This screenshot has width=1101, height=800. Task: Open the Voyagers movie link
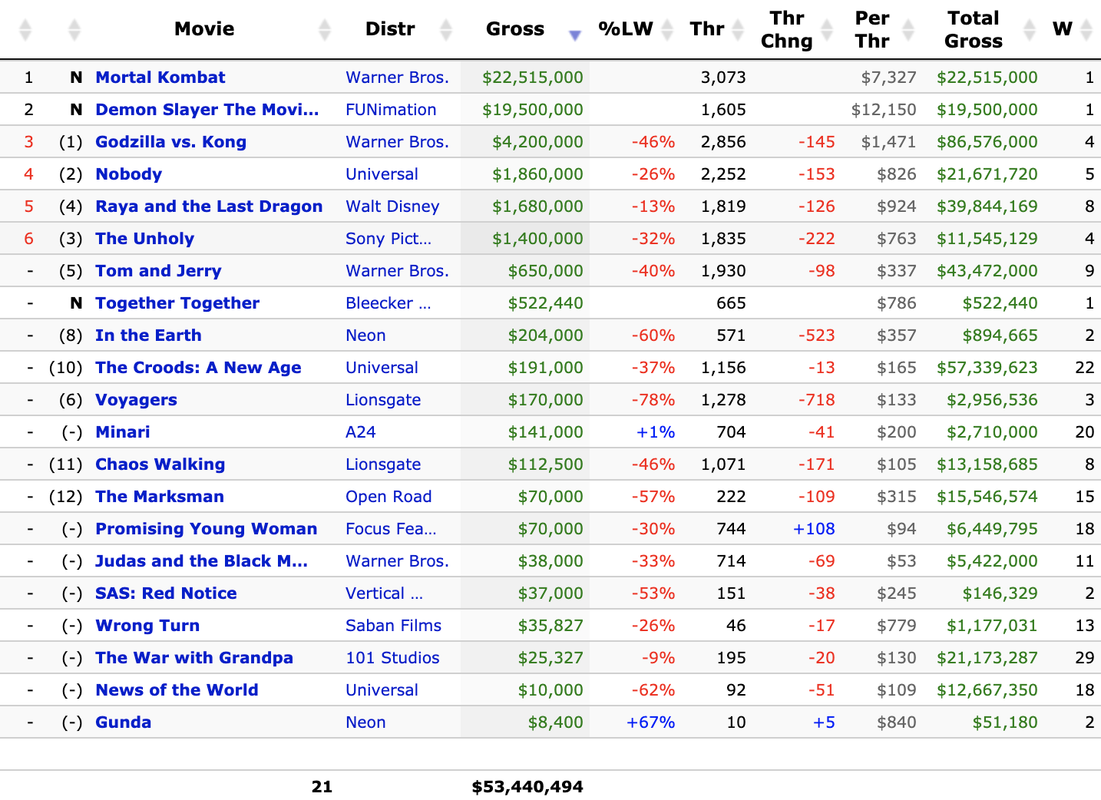[x=136, y=400]
